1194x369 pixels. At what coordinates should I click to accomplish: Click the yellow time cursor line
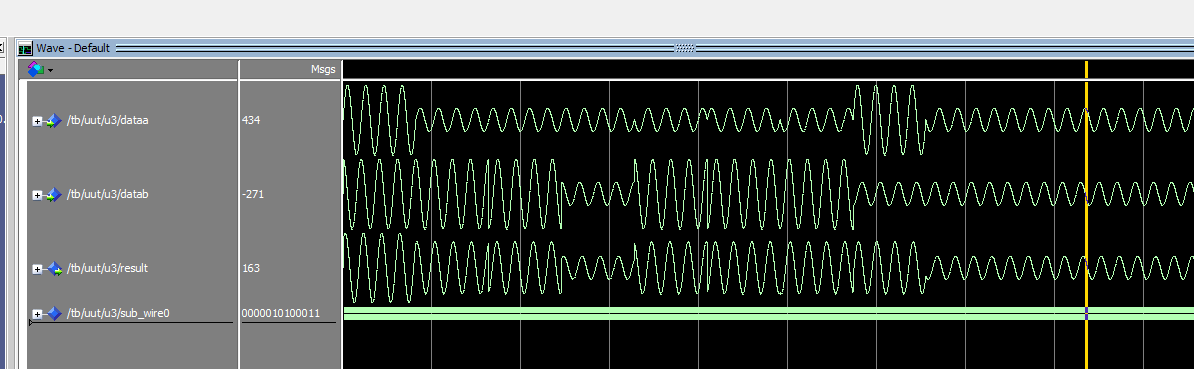1087,213
